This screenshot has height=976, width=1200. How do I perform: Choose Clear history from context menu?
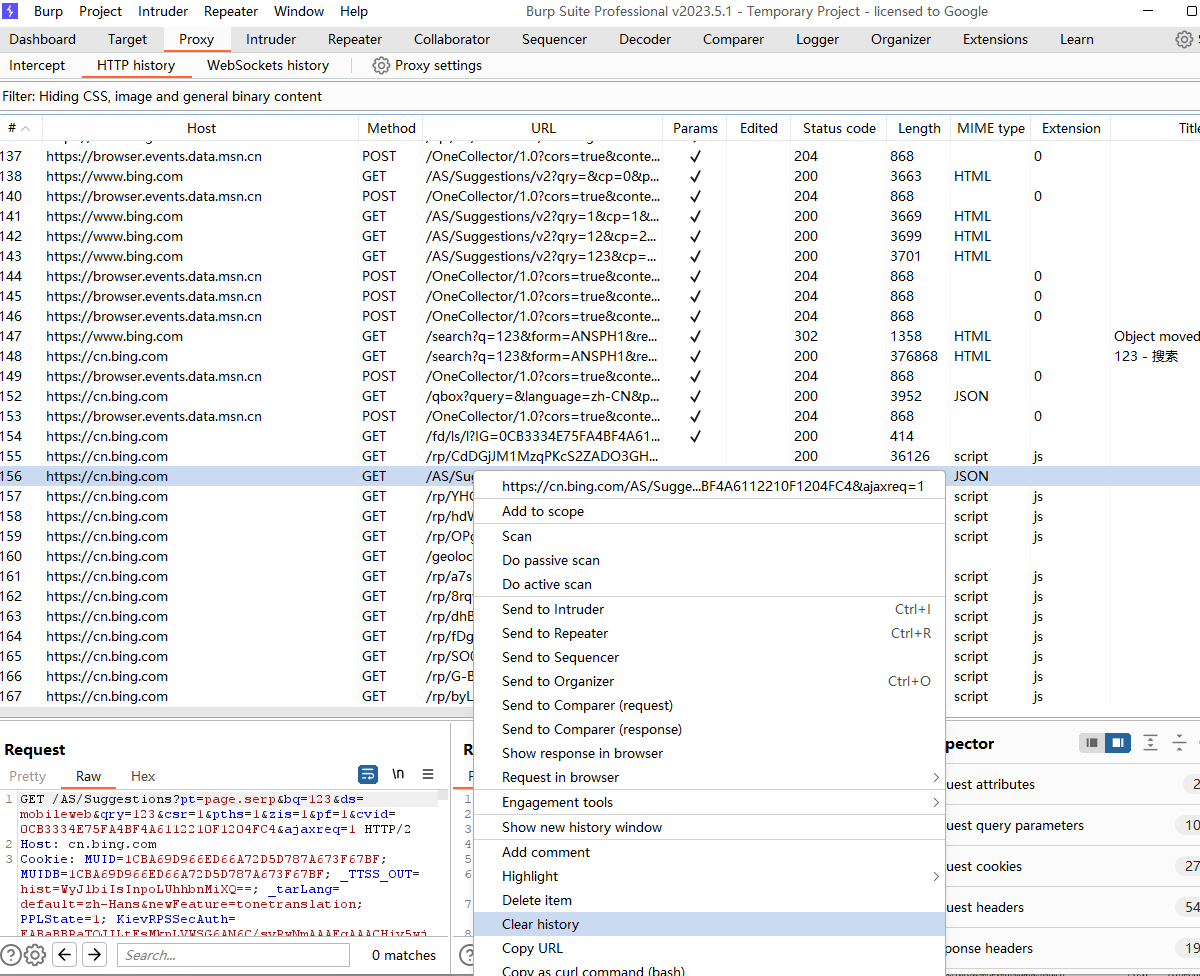(709, 924)
